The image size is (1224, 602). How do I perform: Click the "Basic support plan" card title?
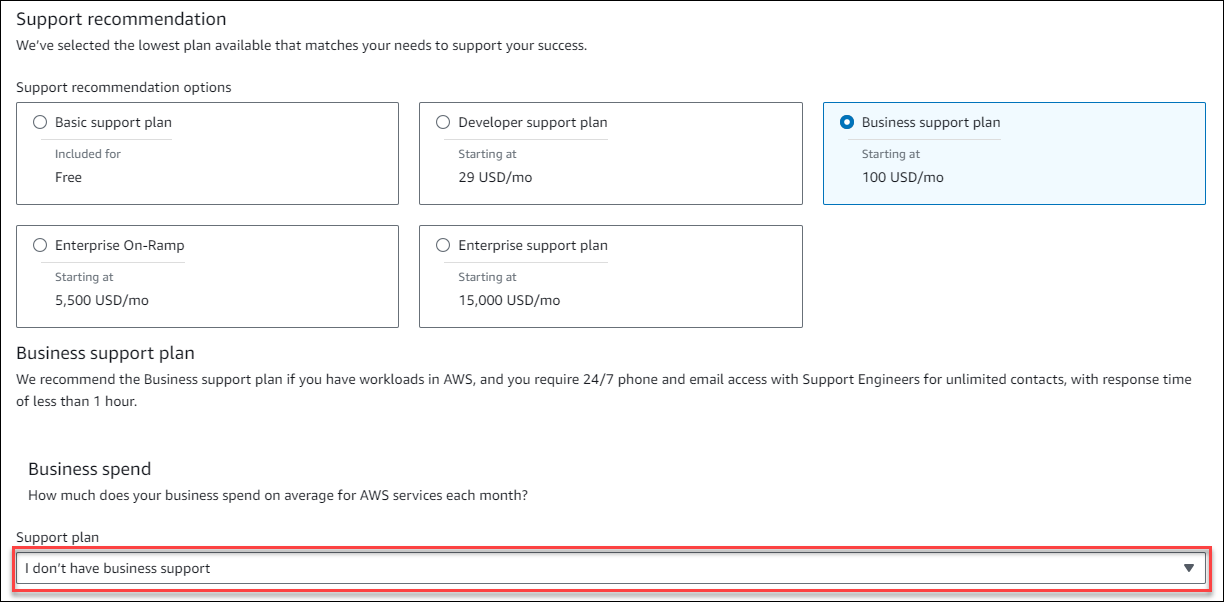pyautogui.click(x=113, y=122)
